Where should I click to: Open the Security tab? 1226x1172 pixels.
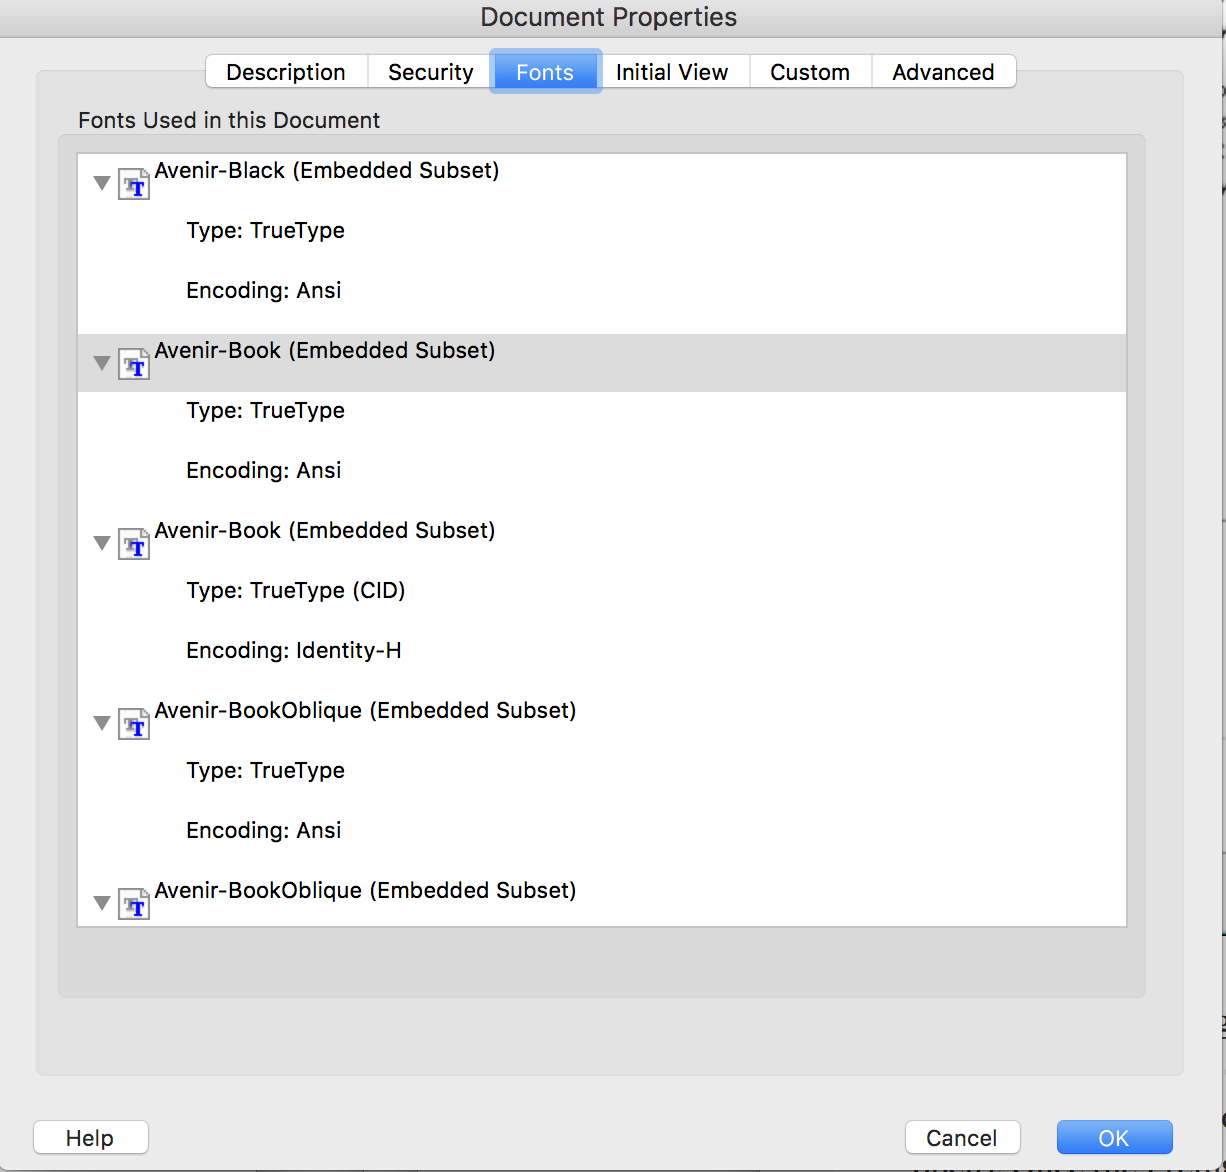430,72
